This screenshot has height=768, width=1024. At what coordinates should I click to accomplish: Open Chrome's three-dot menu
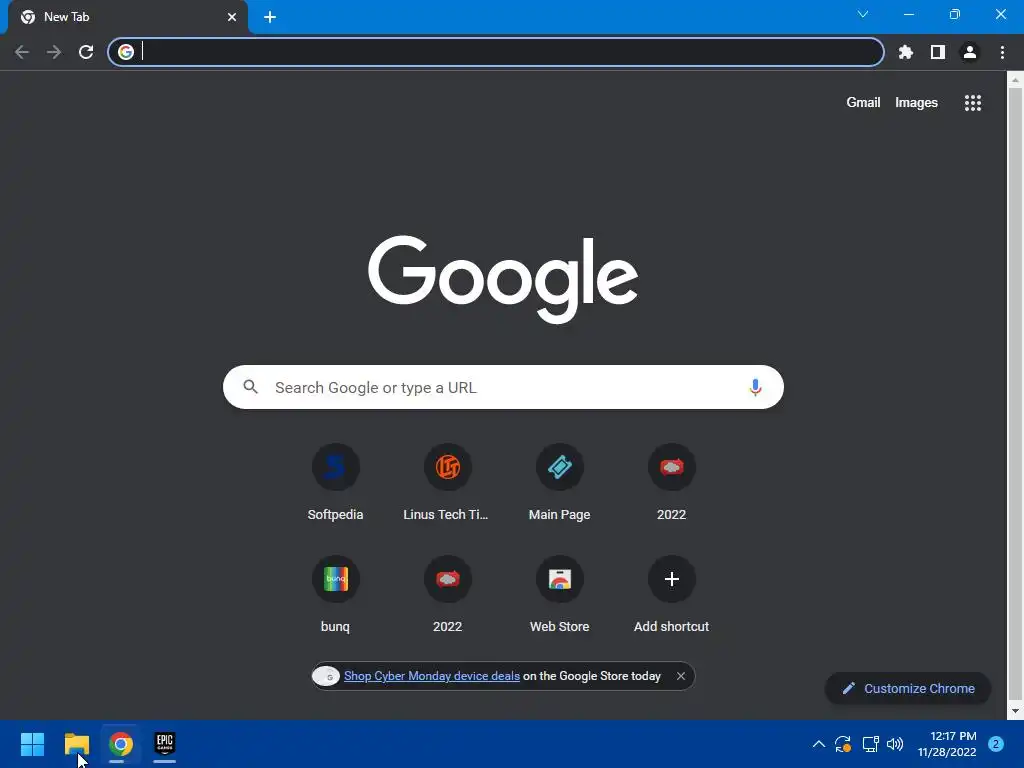click(x=1002, y=52)
